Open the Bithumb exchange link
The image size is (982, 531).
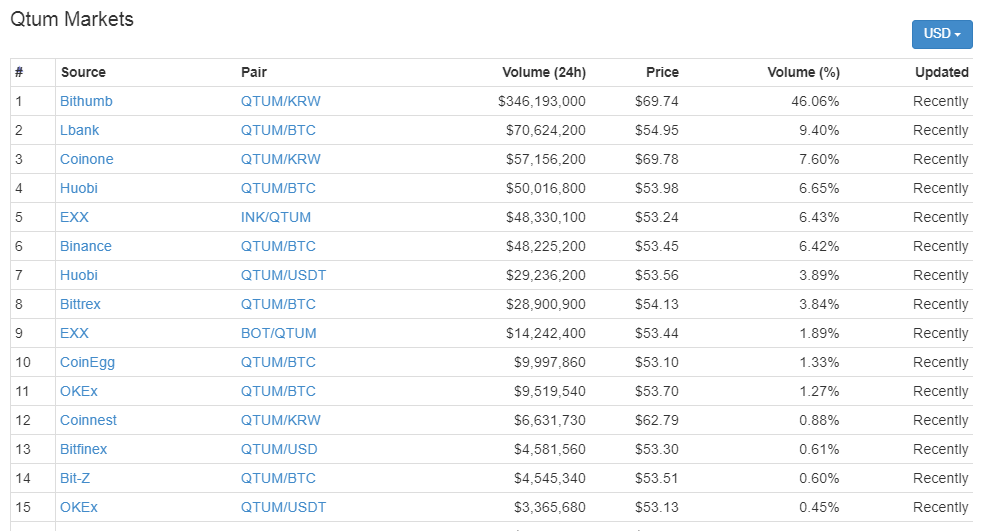(x=86, y=101)
